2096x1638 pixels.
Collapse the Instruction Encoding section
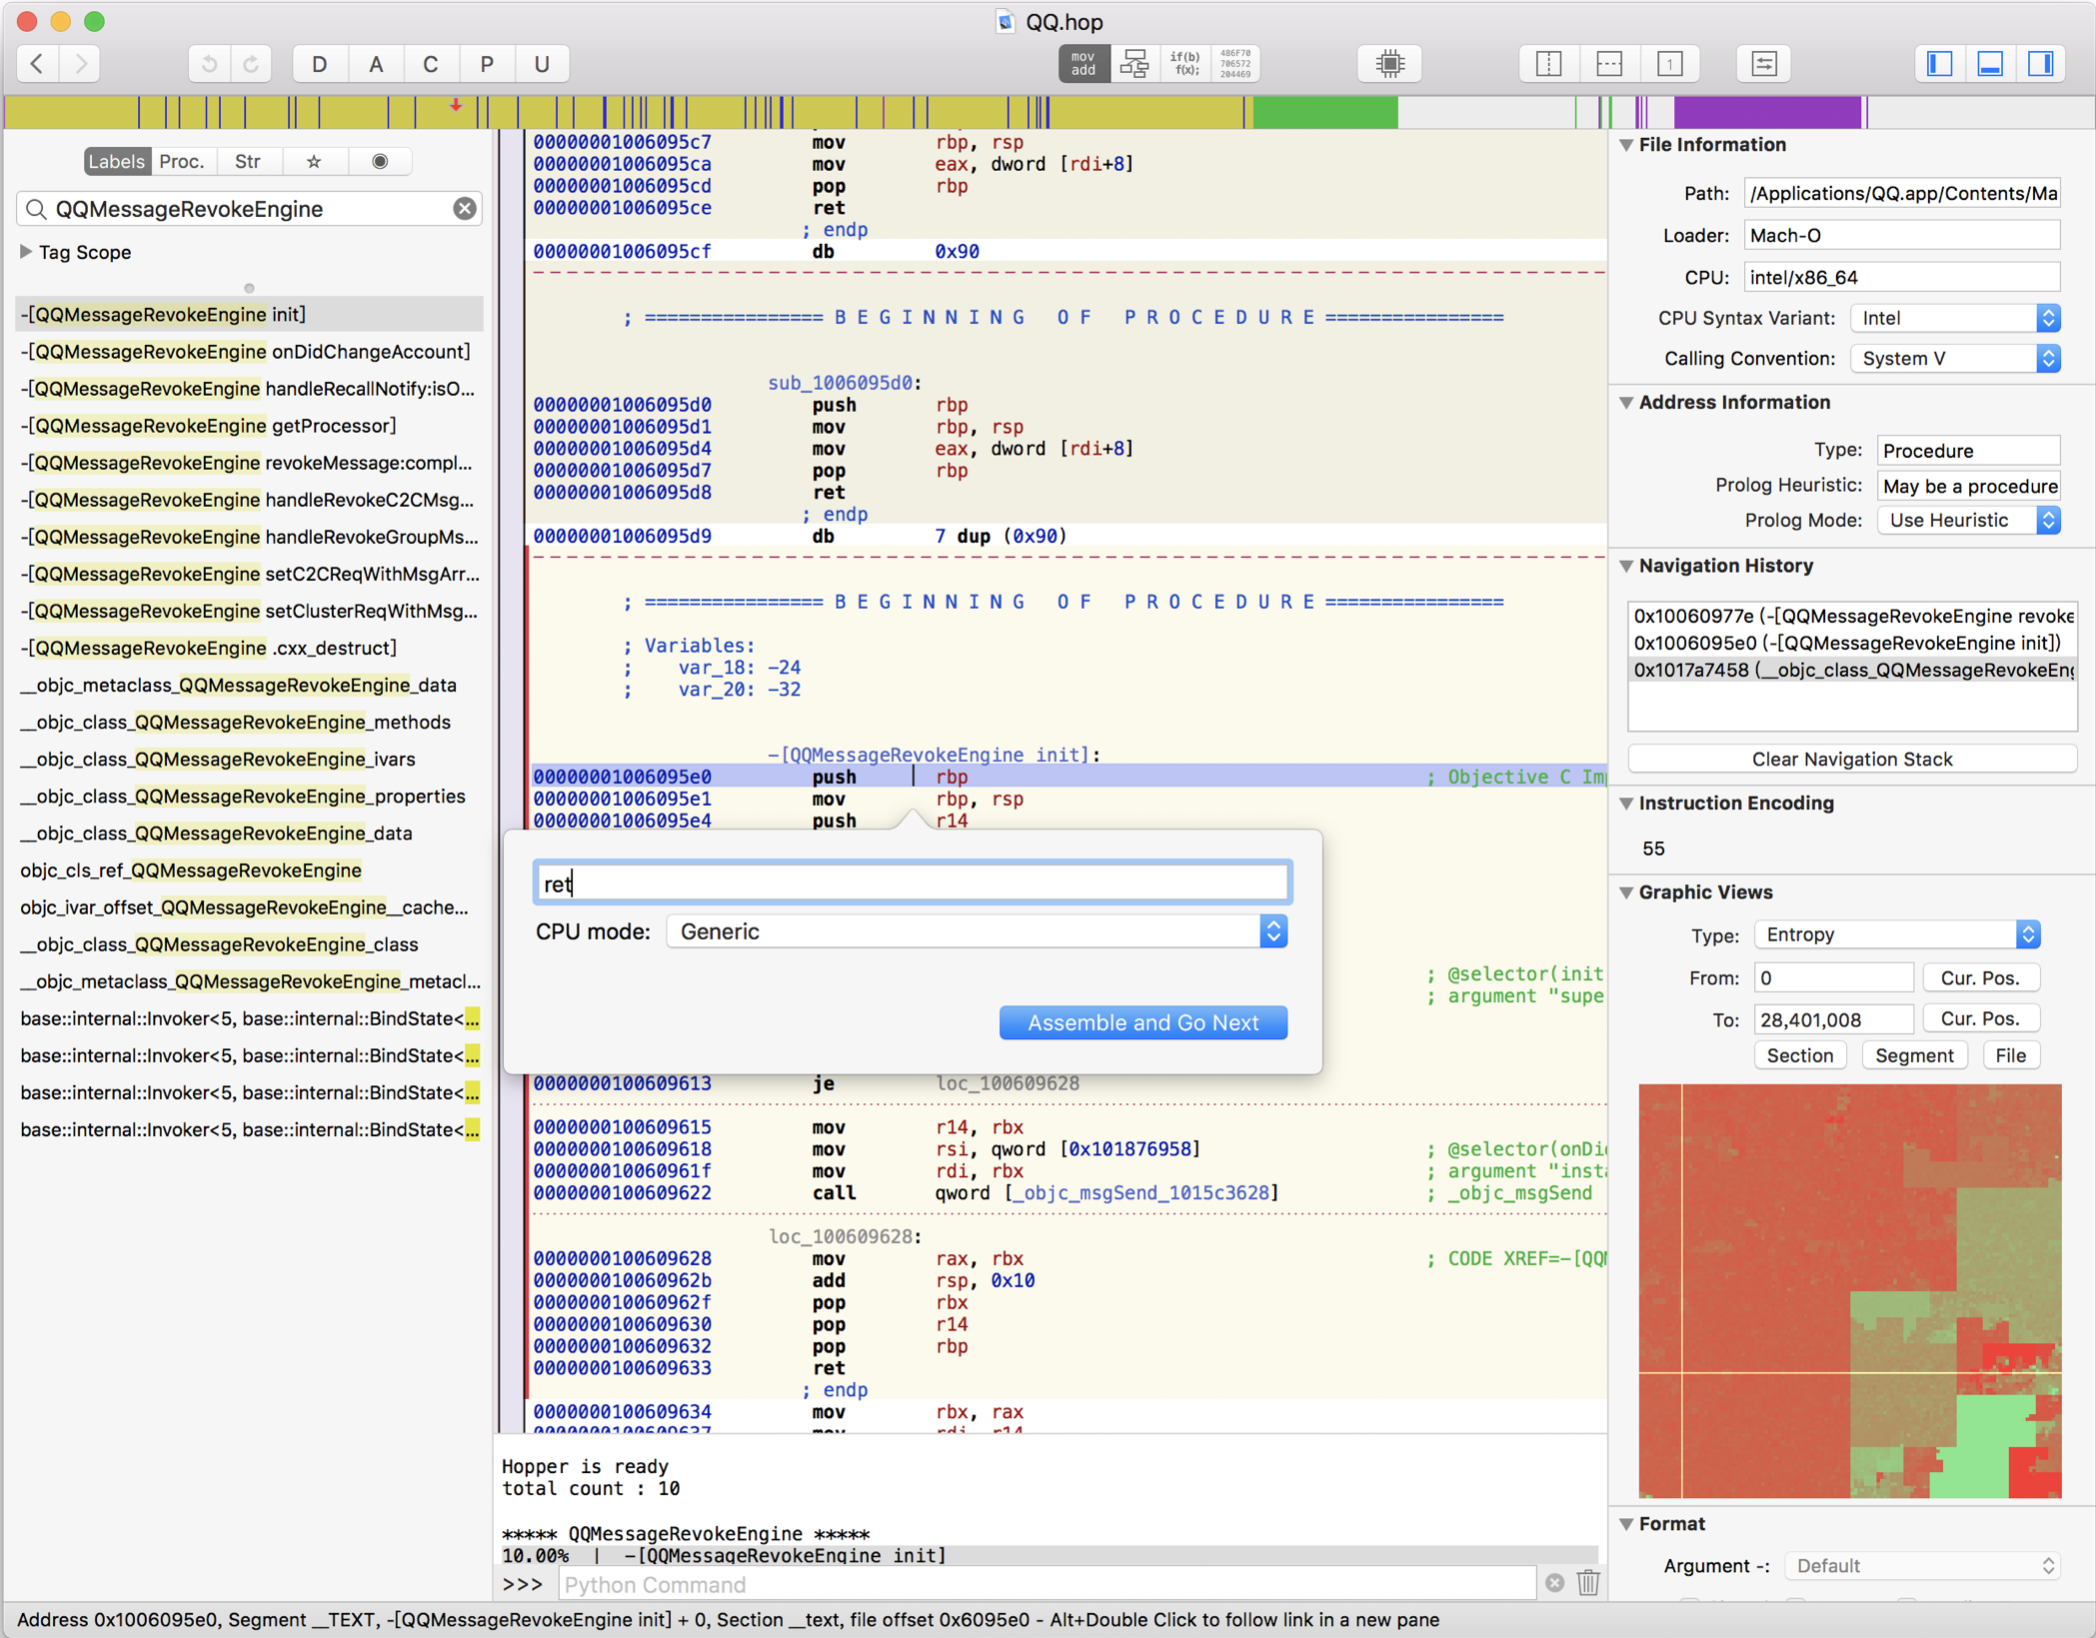click(1627, 803)
